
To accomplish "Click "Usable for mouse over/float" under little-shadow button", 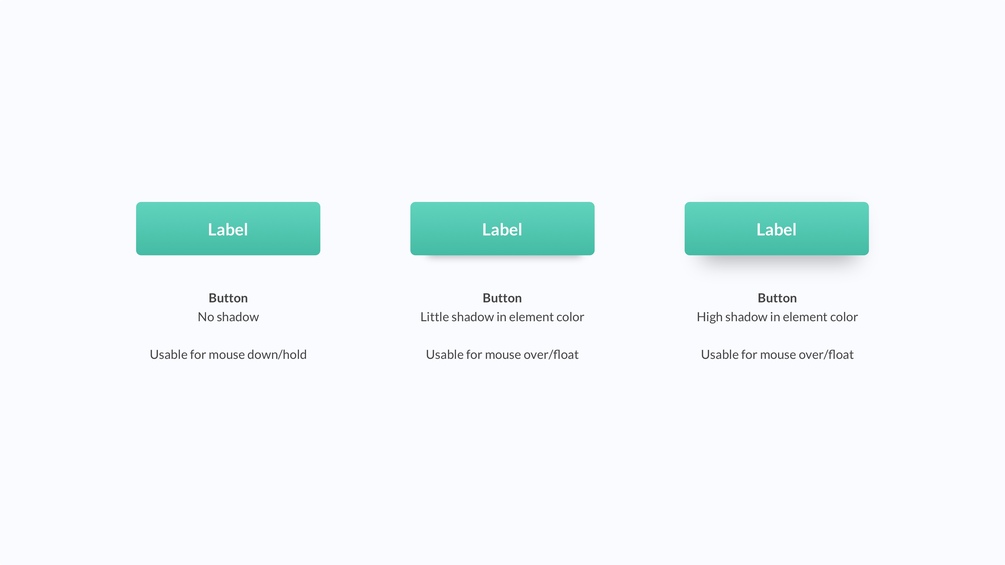I will point(502,354).
